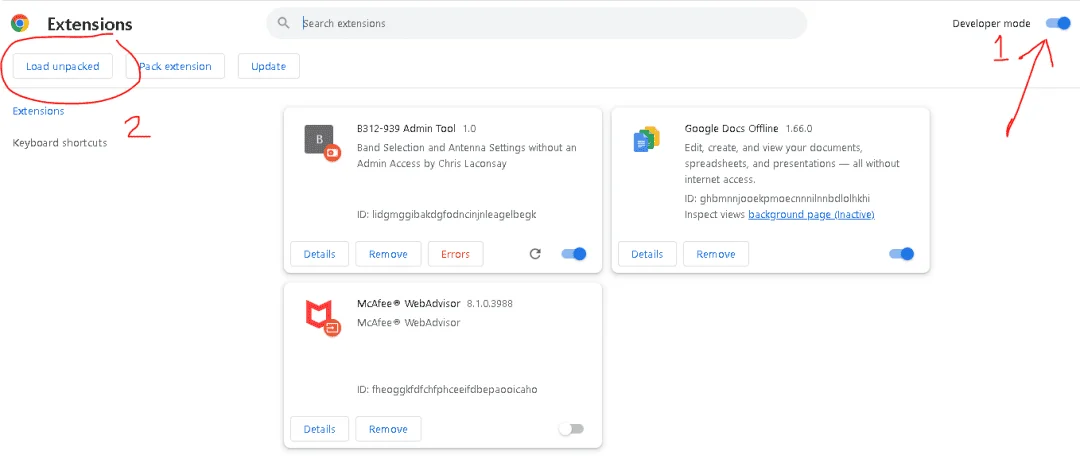
Task: Click the McAfee WebAdvisor title text
Action: 408,303
